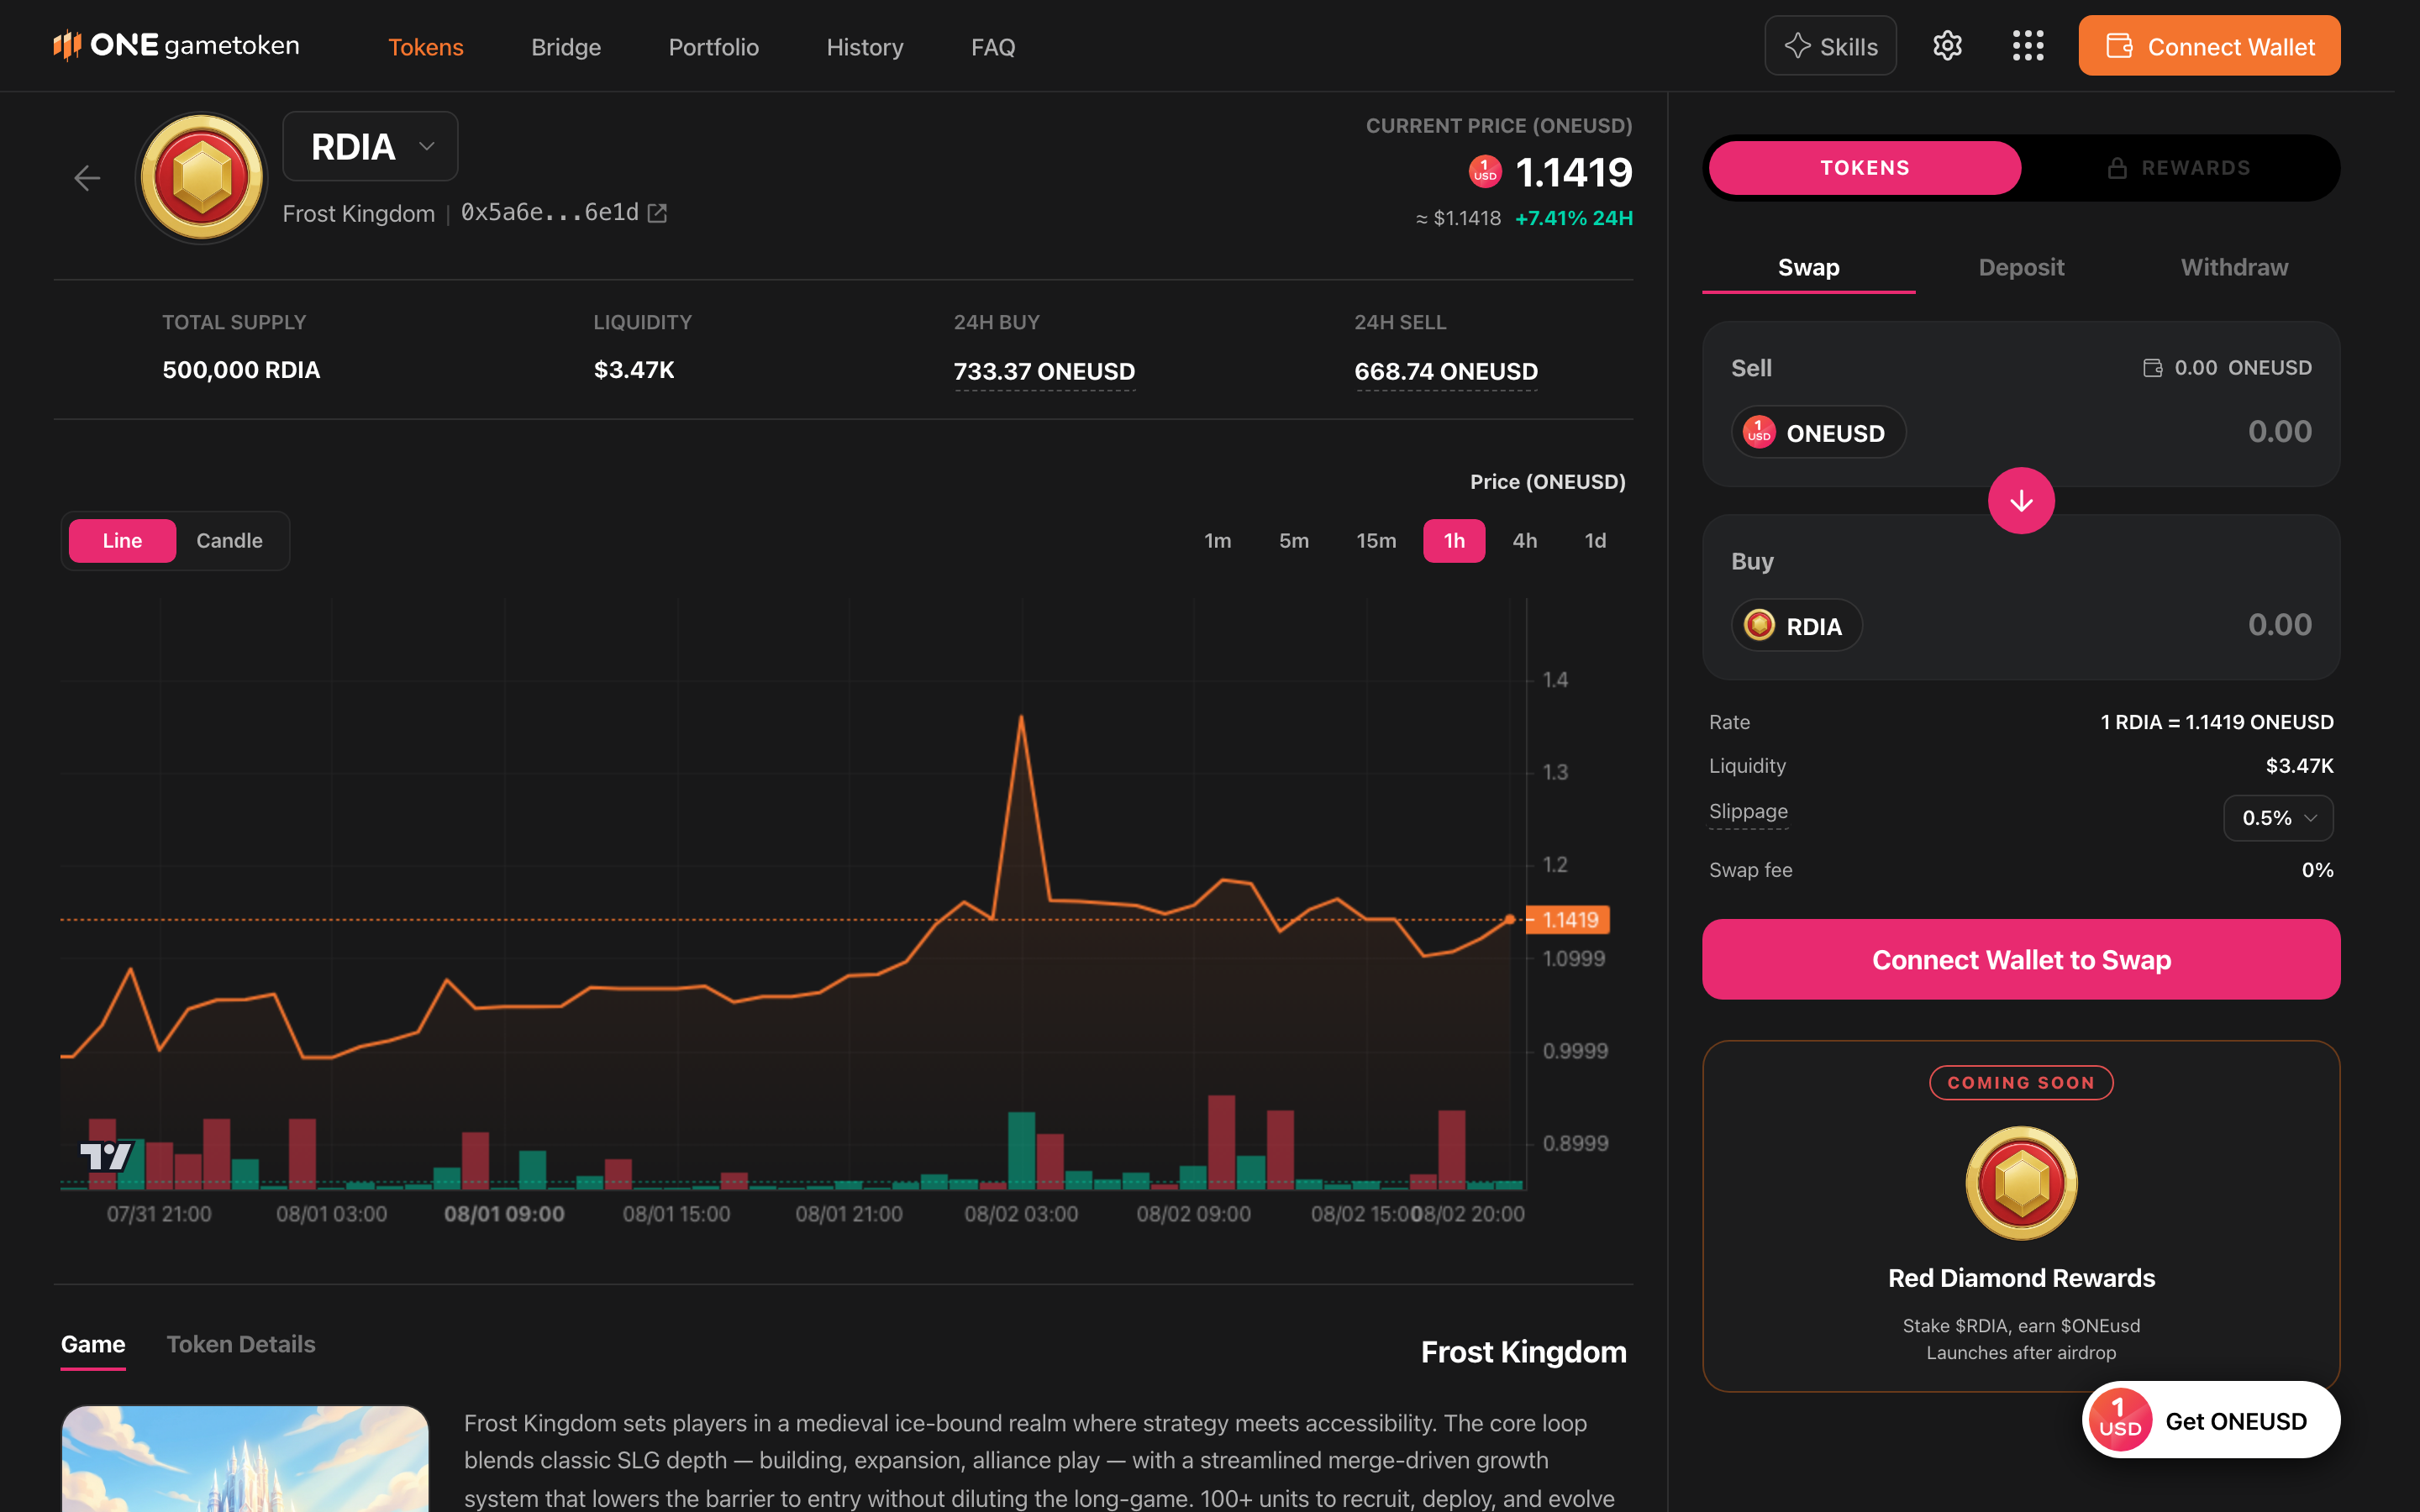Open the ONEUSD sell token selector
This screenshot has width=2420, height=1512.
pyautogui.click(x=1818, y=432)
